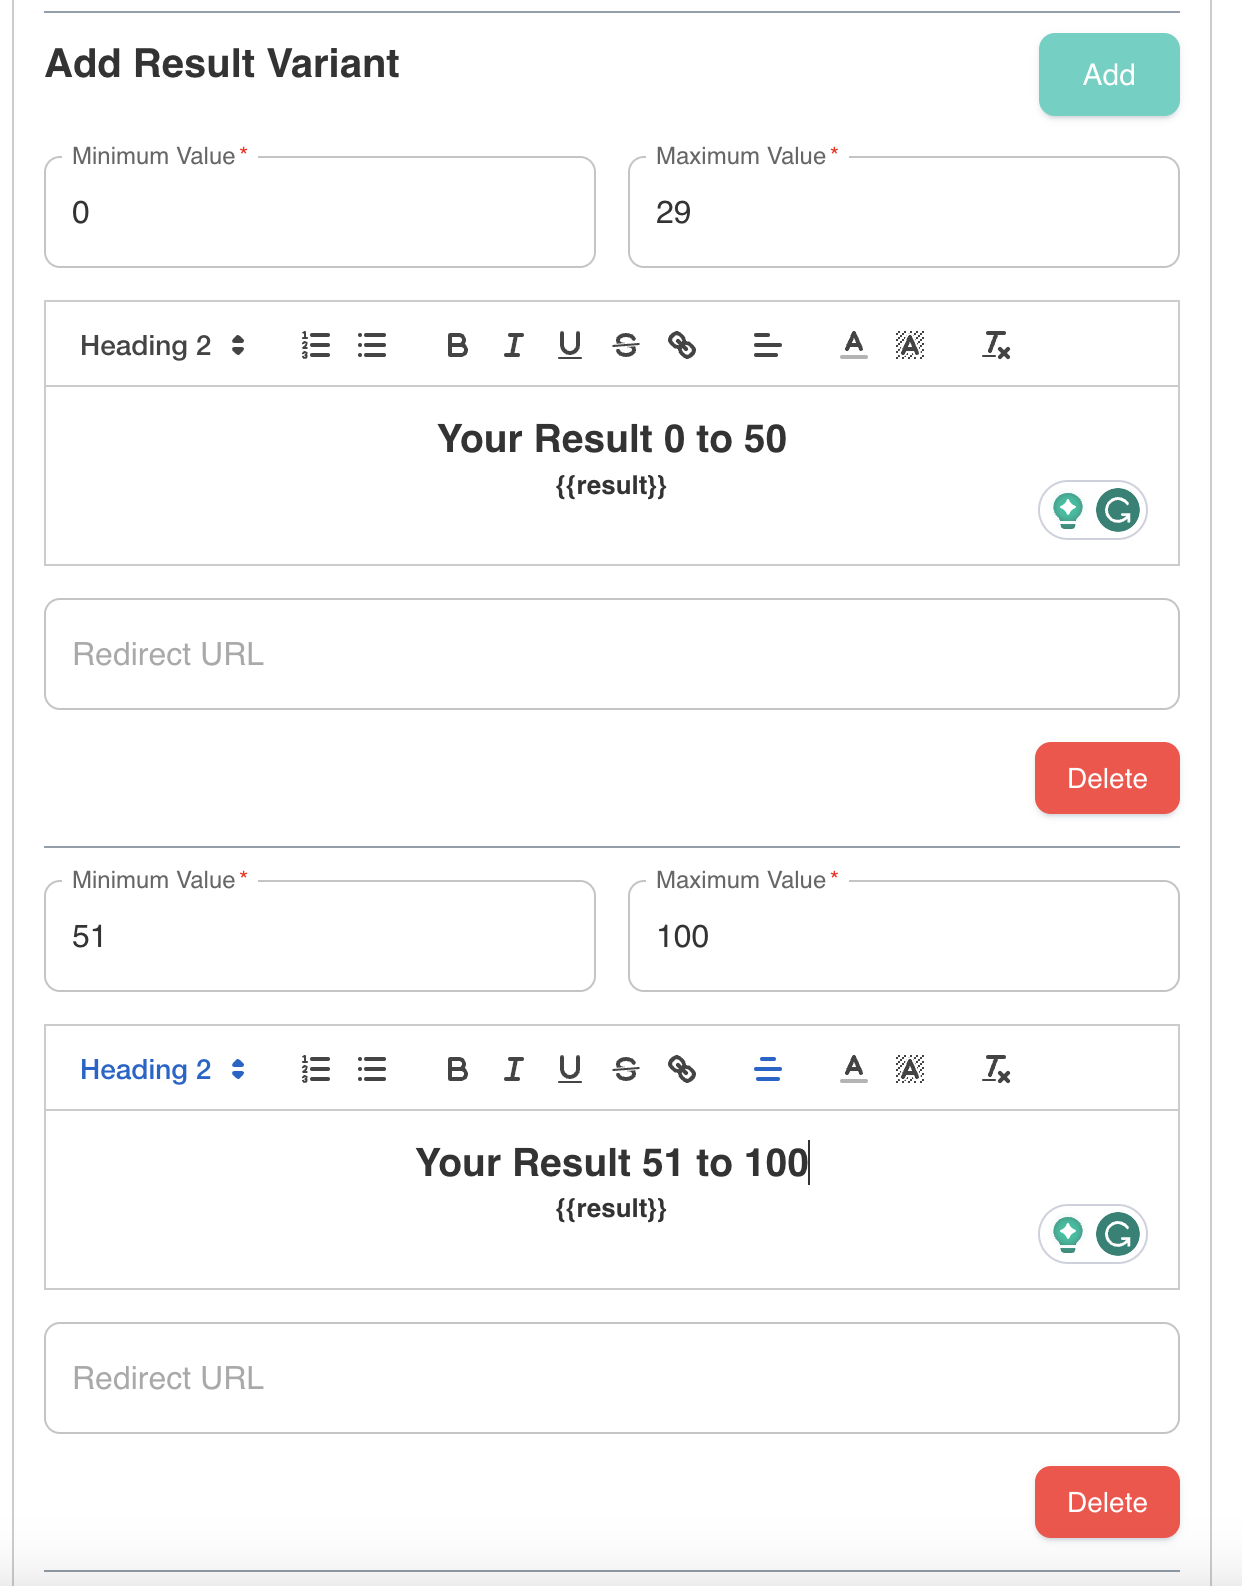Click the Maximum Value field showing 100
Viewport: 1242px width, 1586px height.
point(903,936)
